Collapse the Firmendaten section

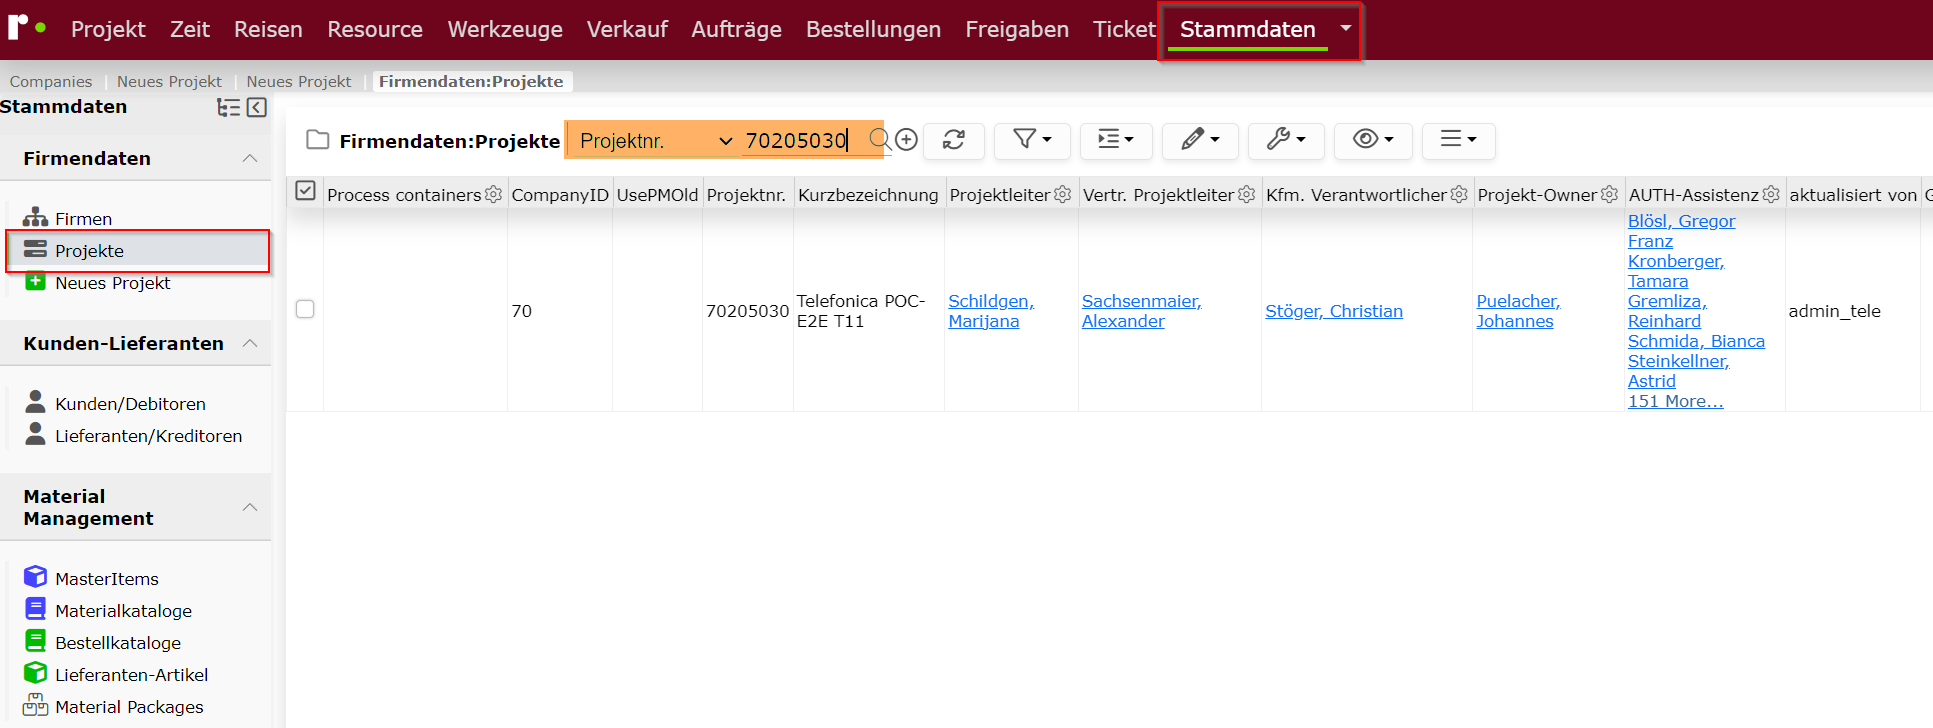(x=250, y=158)
